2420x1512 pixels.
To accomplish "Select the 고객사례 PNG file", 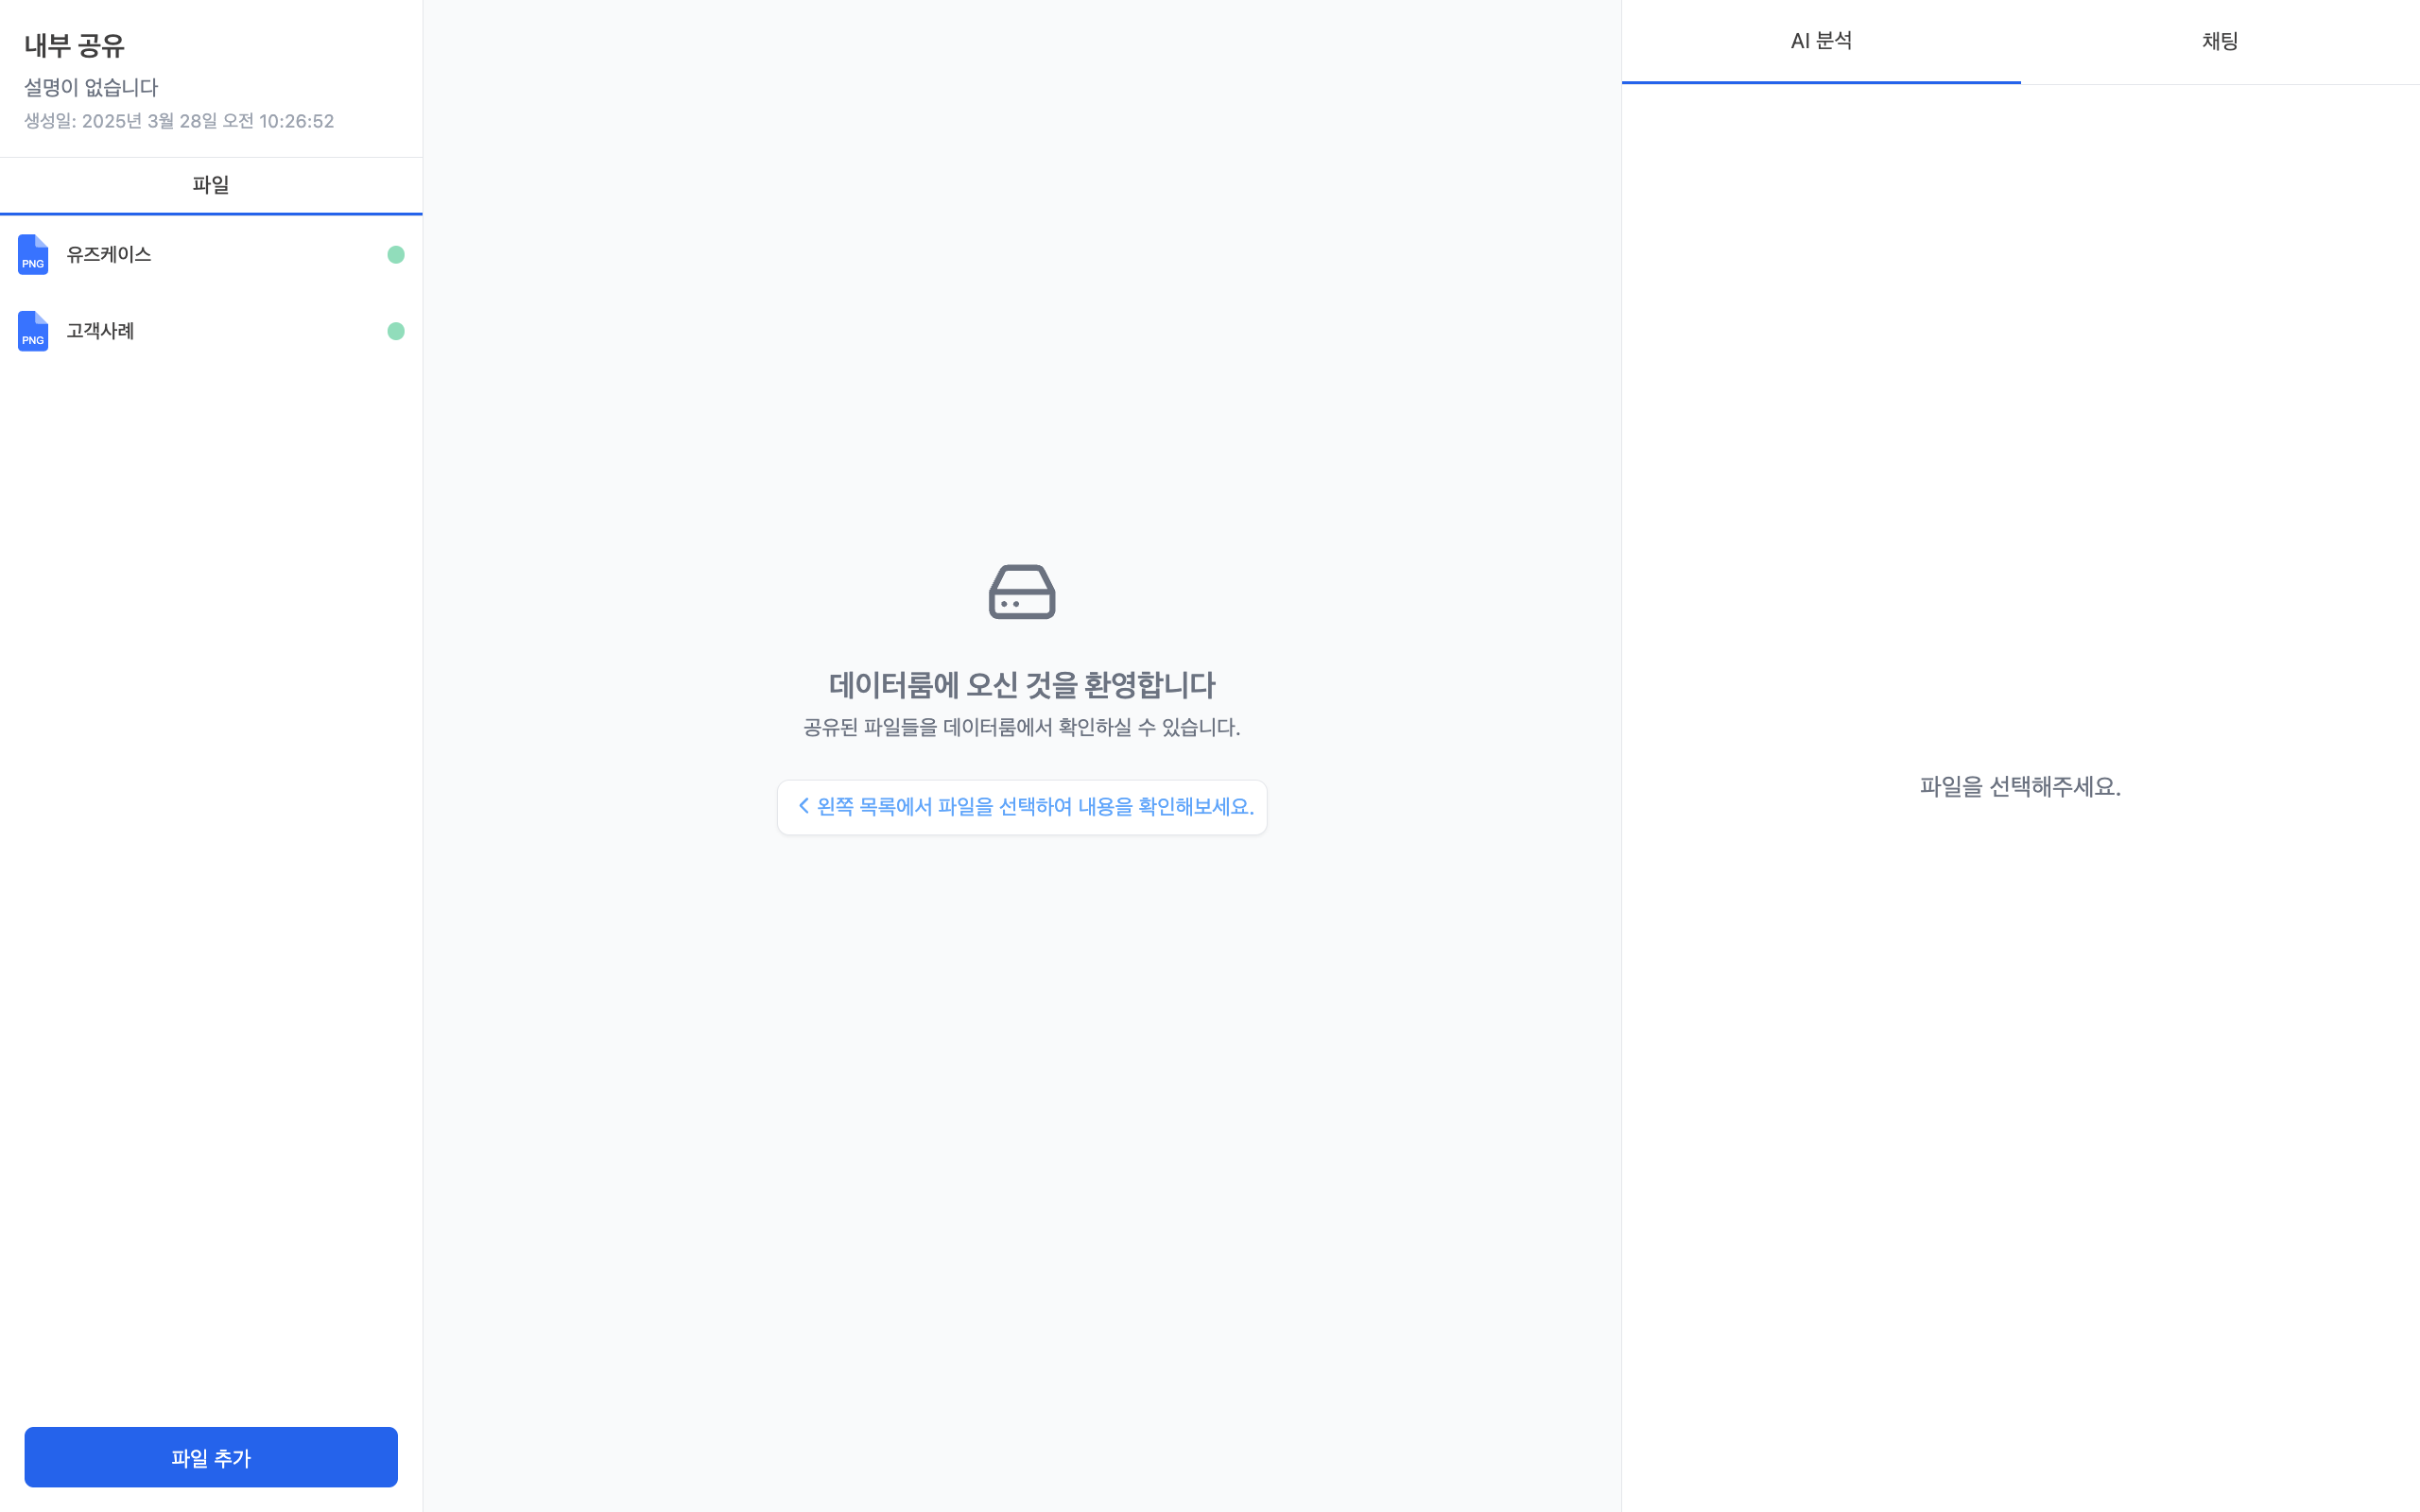I will point(100,330).
